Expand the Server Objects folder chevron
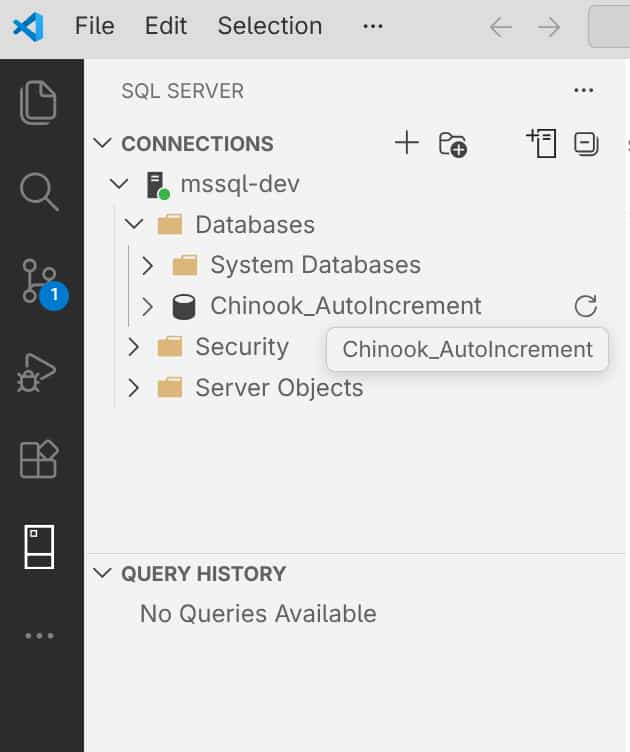This screenshot has width=630, height=752. 133,388
